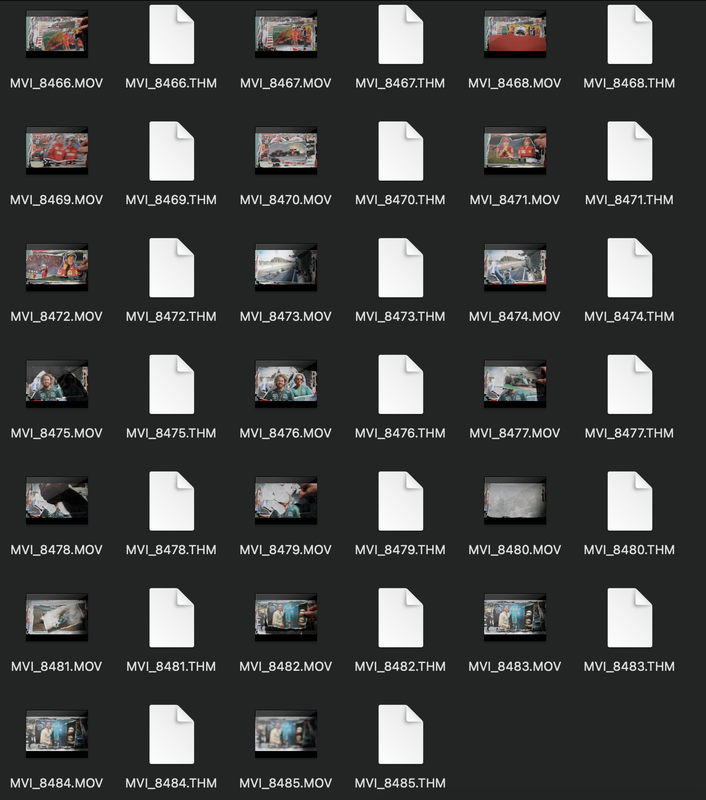The width and height of the screenshot is (706, 800).
Task: Highlight the MVI_8472.MOV video thumbnail
Action: [x=57, y=267]
